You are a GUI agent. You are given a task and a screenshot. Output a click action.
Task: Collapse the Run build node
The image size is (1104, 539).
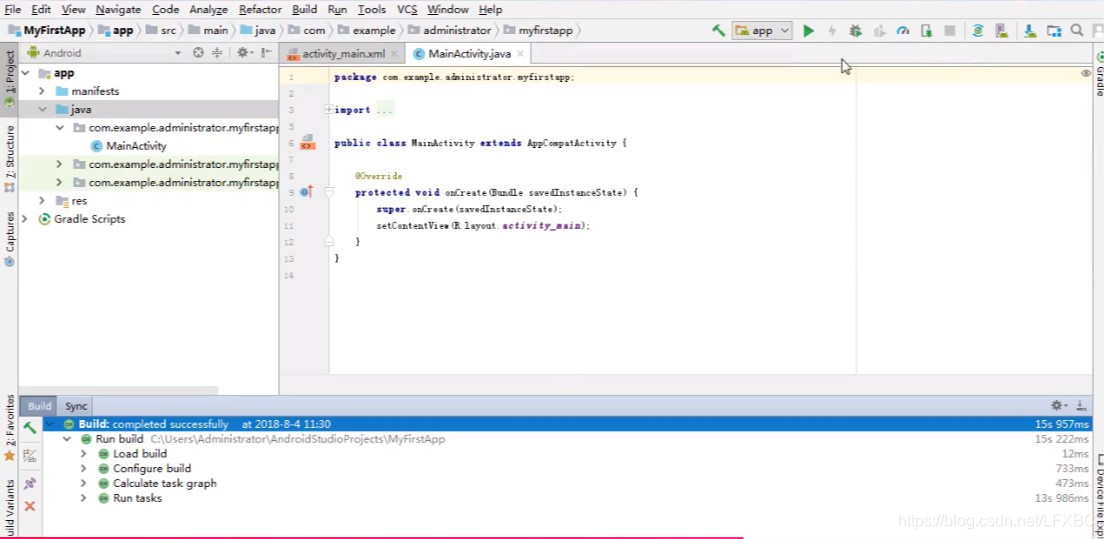pos(67,439)
